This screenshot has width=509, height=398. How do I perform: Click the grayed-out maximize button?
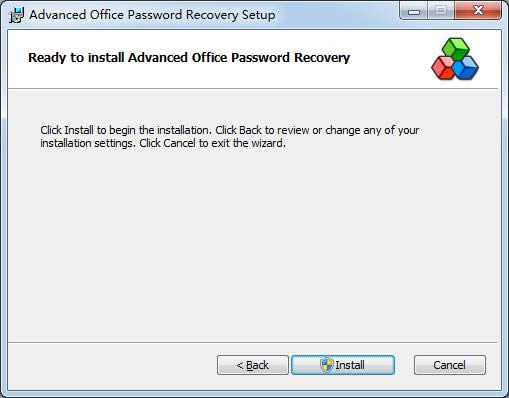point(441,12)
